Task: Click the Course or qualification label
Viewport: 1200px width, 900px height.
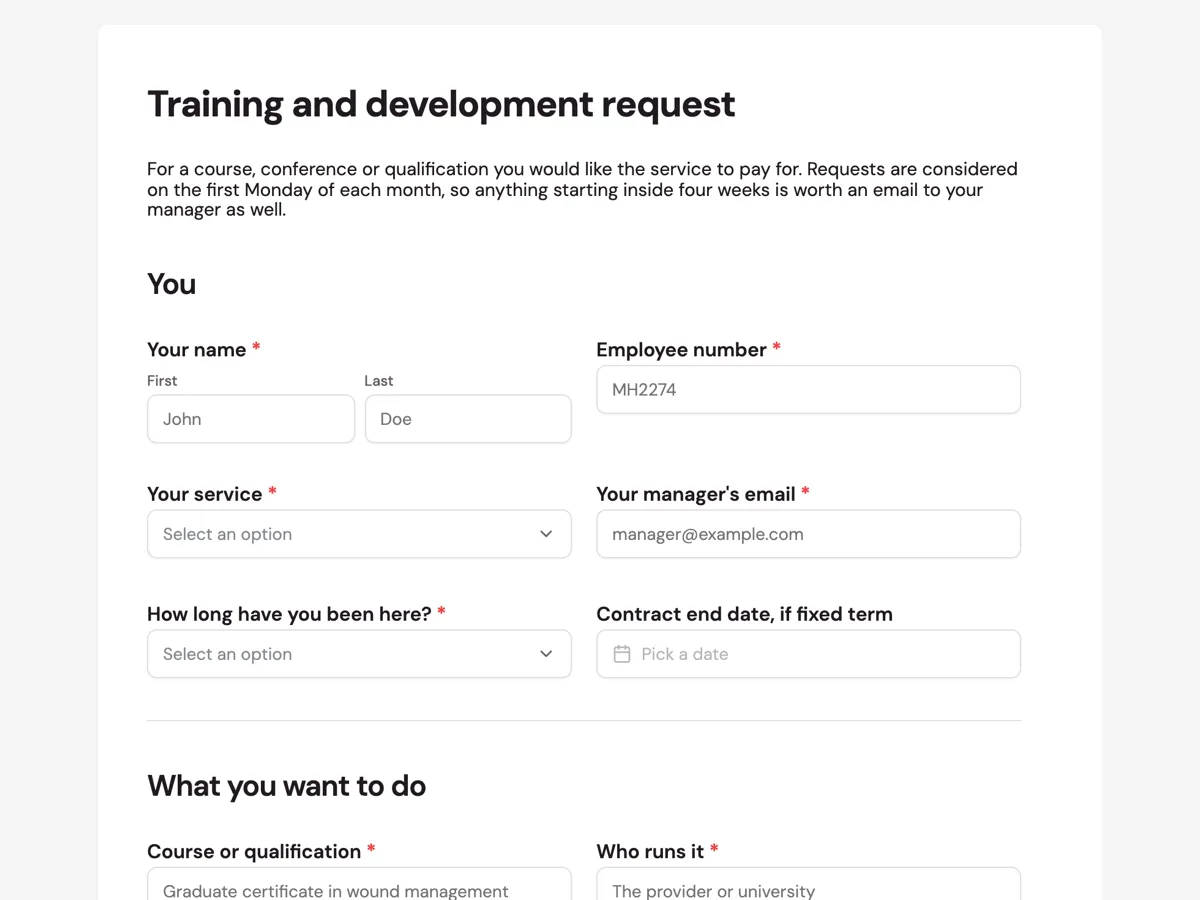Action: click(x=254, y=852)
